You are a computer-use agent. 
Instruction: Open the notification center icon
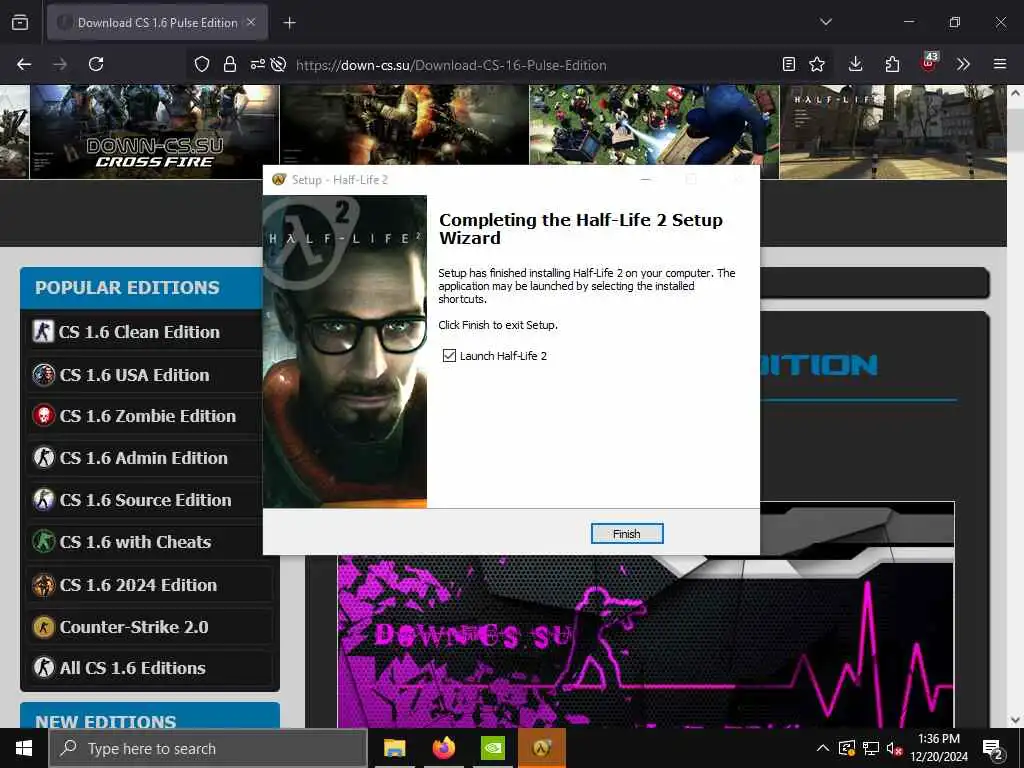[x=993, y=749]
